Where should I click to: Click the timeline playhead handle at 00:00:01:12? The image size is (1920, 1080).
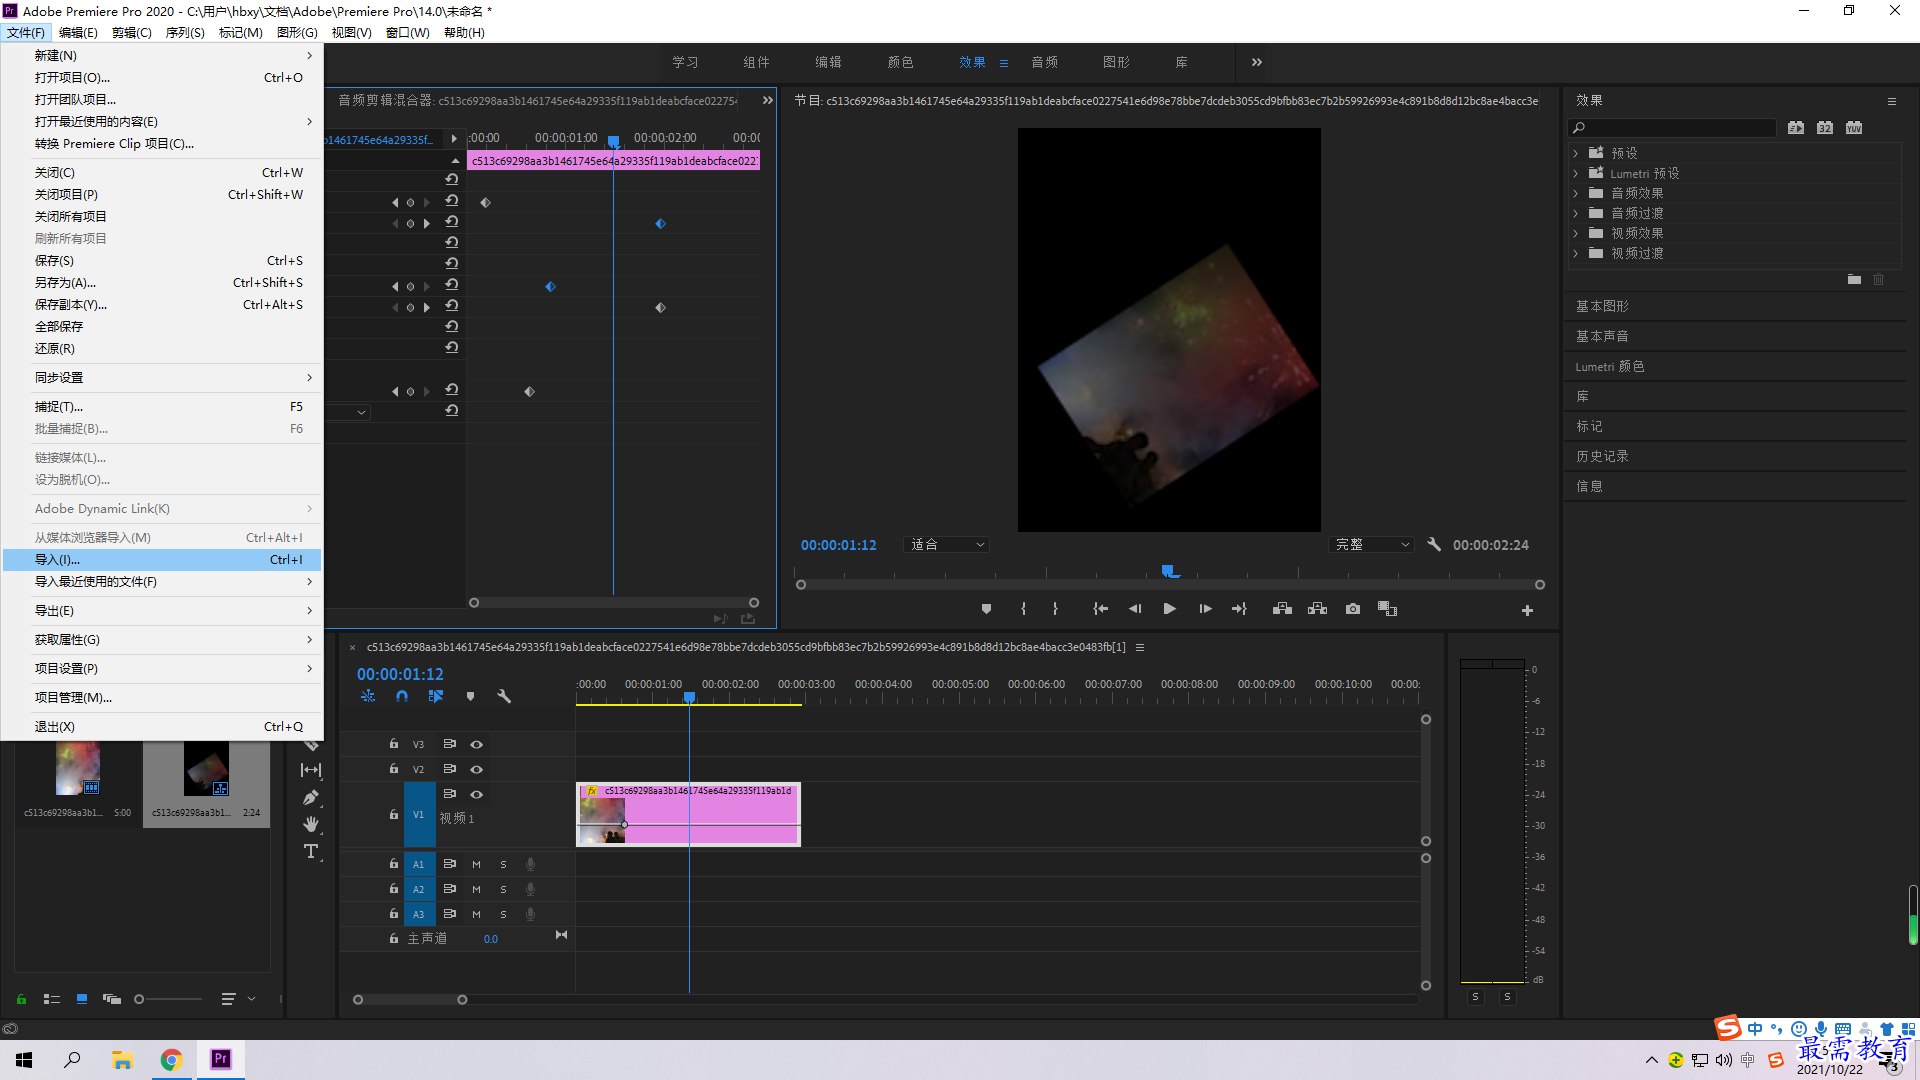[x=689, y=697]
